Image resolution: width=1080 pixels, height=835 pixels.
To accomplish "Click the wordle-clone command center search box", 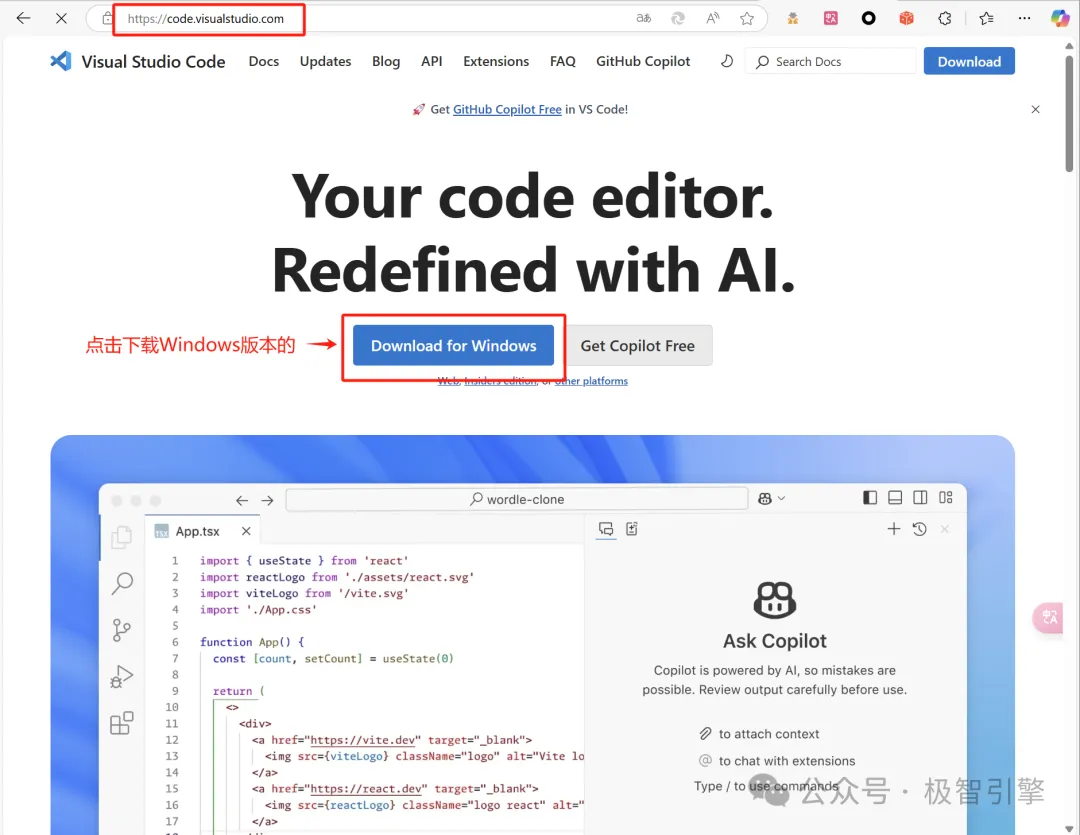I will pos(517,499).
